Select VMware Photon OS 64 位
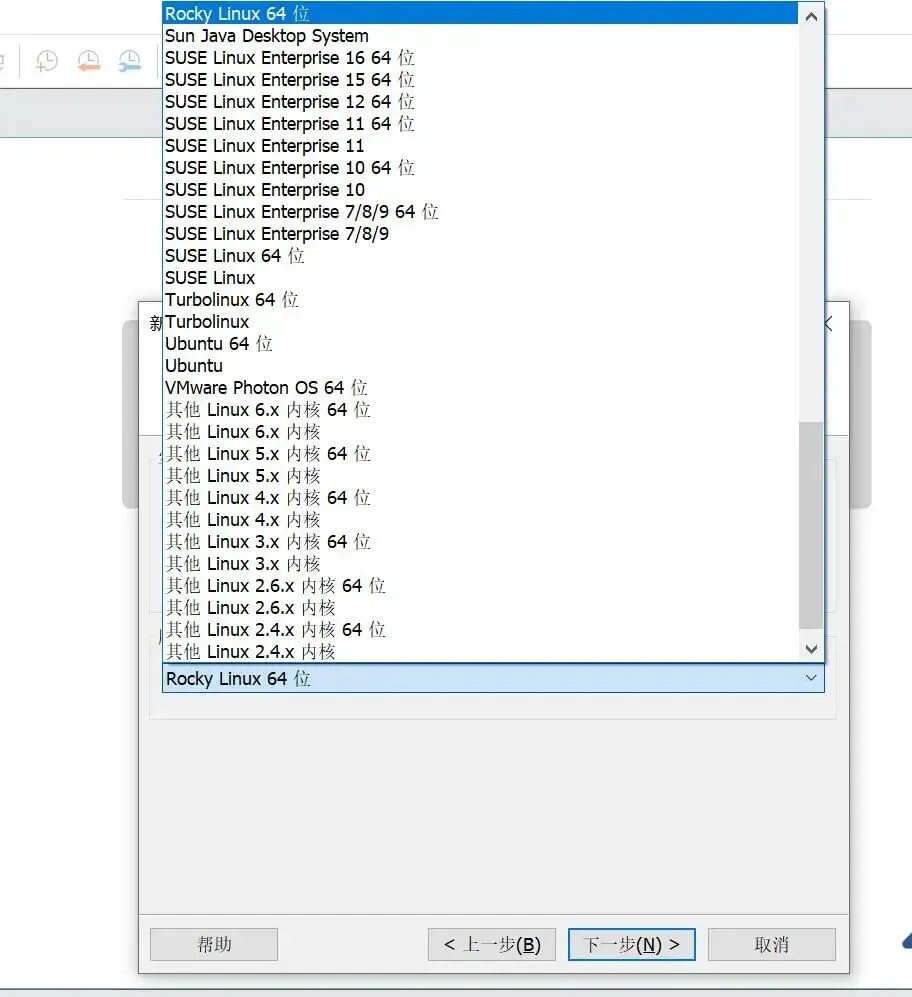This screenshot has height=997, width=912. [480, 388]
